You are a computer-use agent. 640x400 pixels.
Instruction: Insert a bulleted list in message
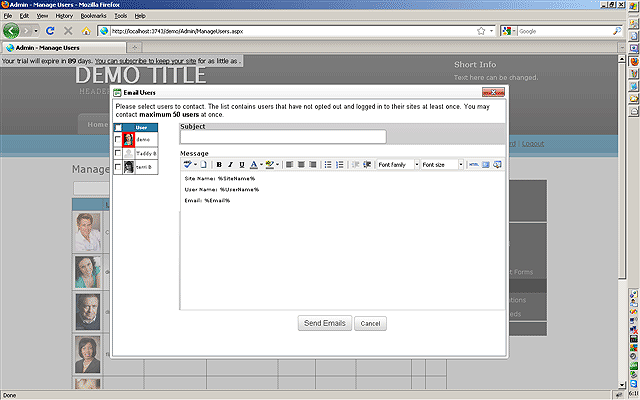(x=328, y=164)
